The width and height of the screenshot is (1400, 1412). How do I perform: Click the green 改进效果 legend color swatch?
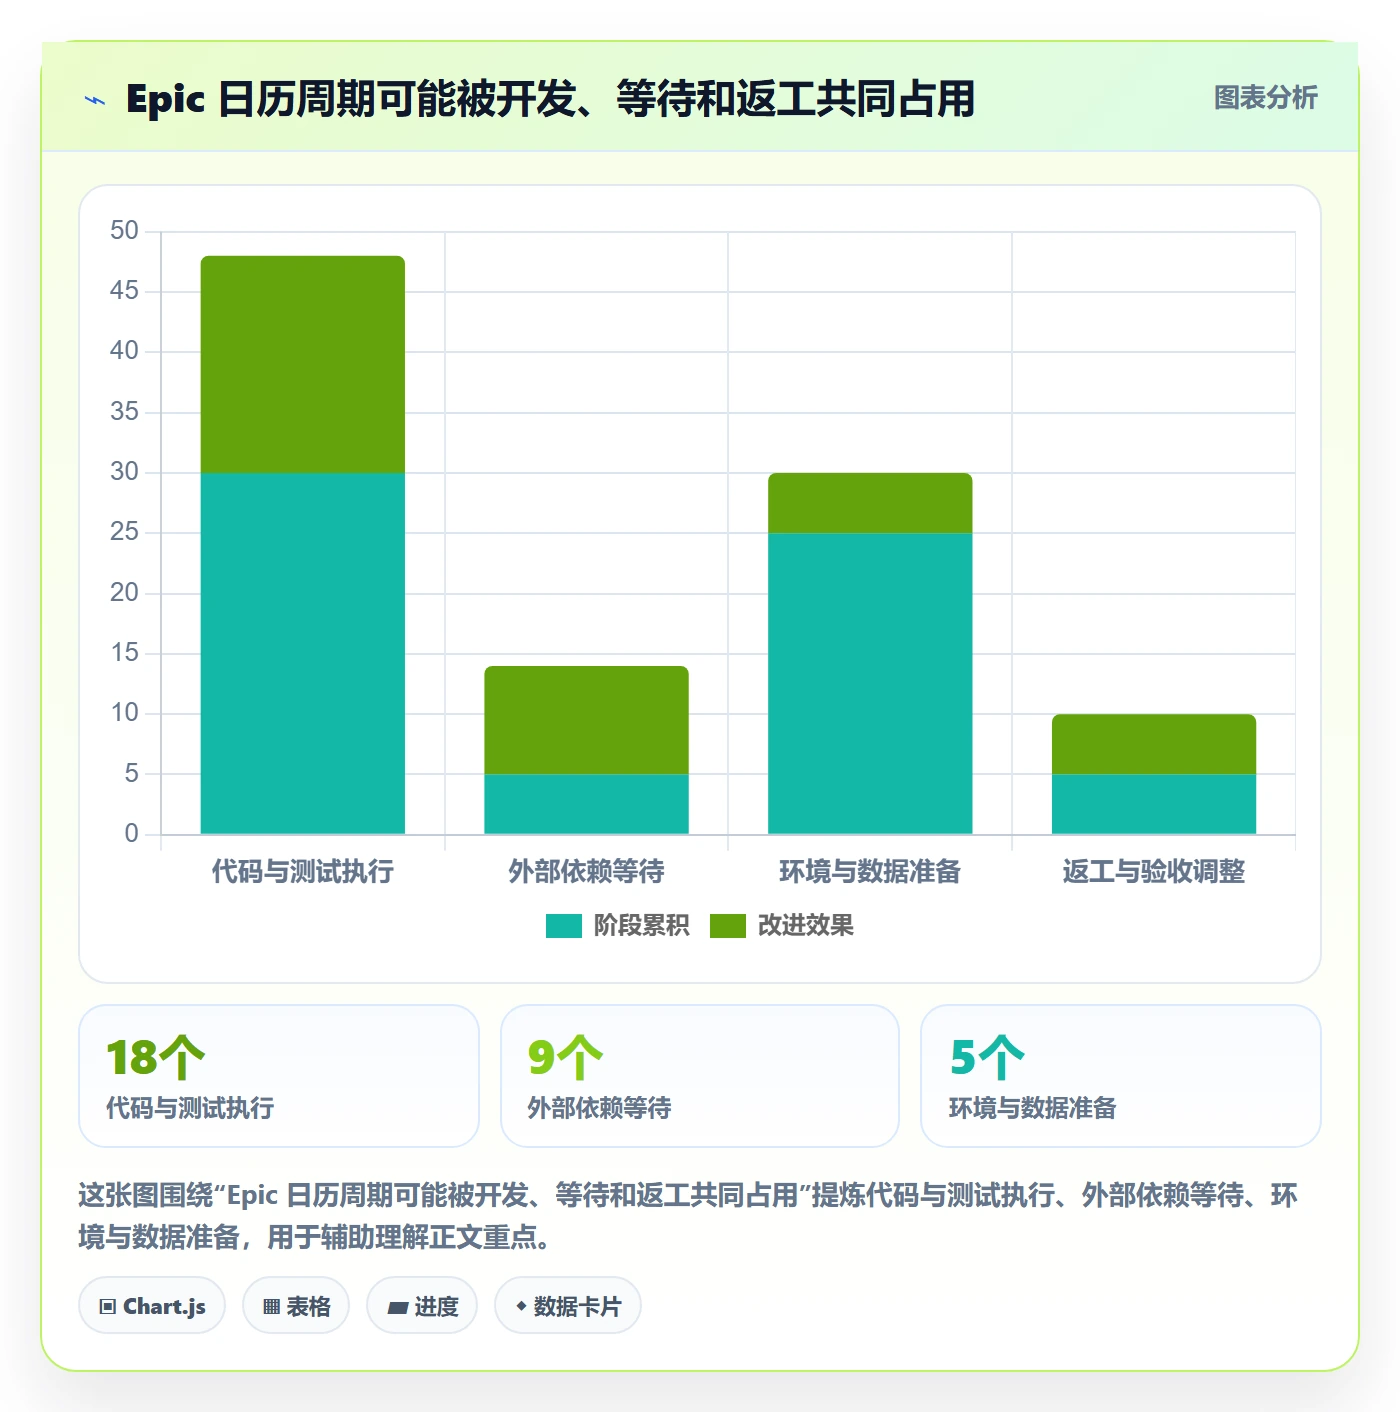(x=728, y=926)
